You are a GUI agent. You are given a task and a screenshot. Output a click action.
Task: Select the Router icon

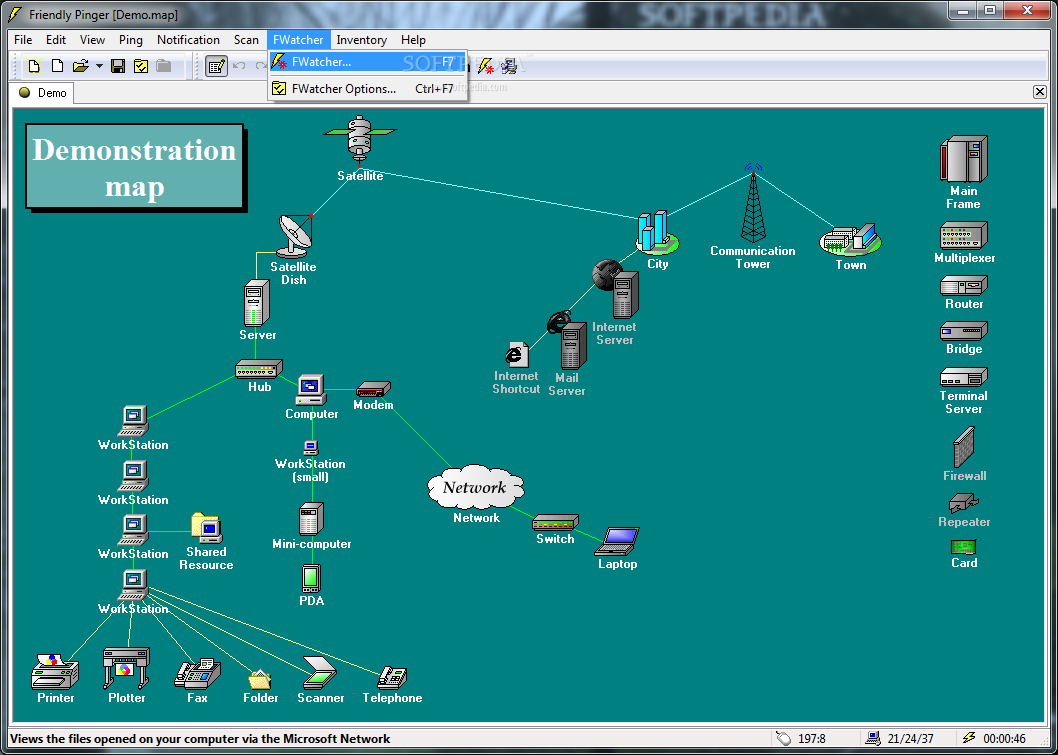pos(964,285)
